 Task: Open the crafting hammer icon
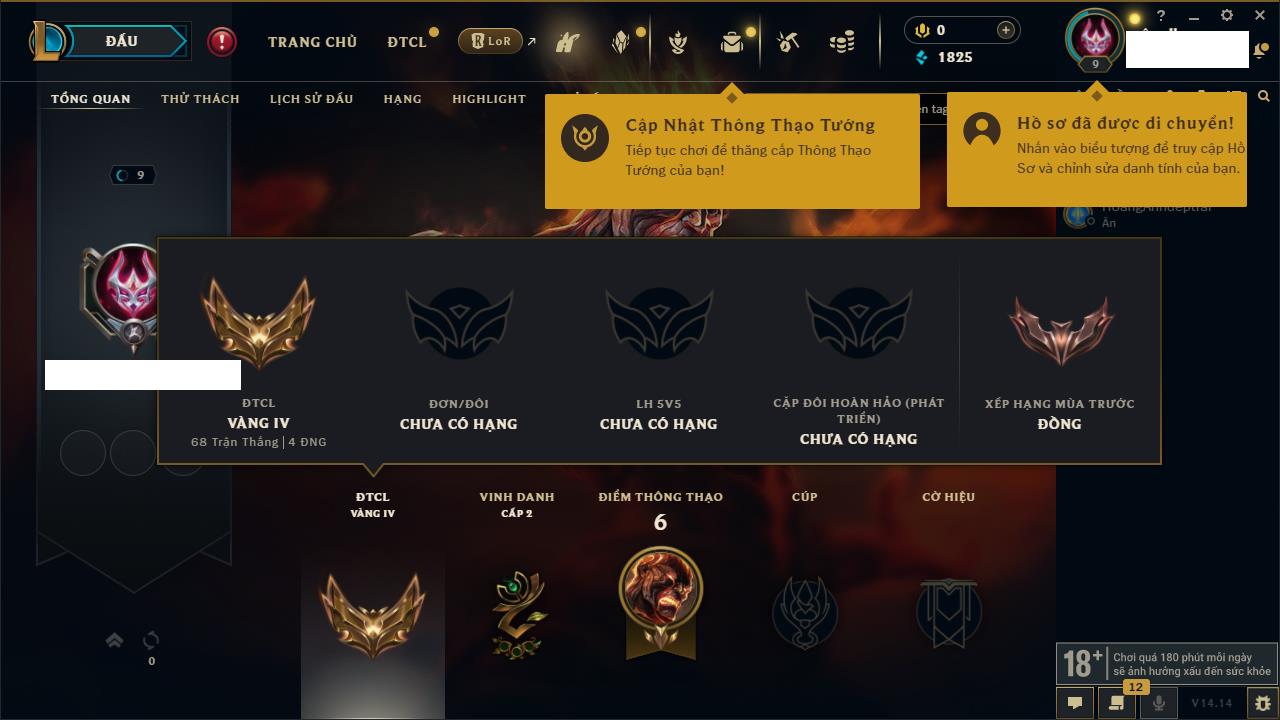[x=788, y=42]
